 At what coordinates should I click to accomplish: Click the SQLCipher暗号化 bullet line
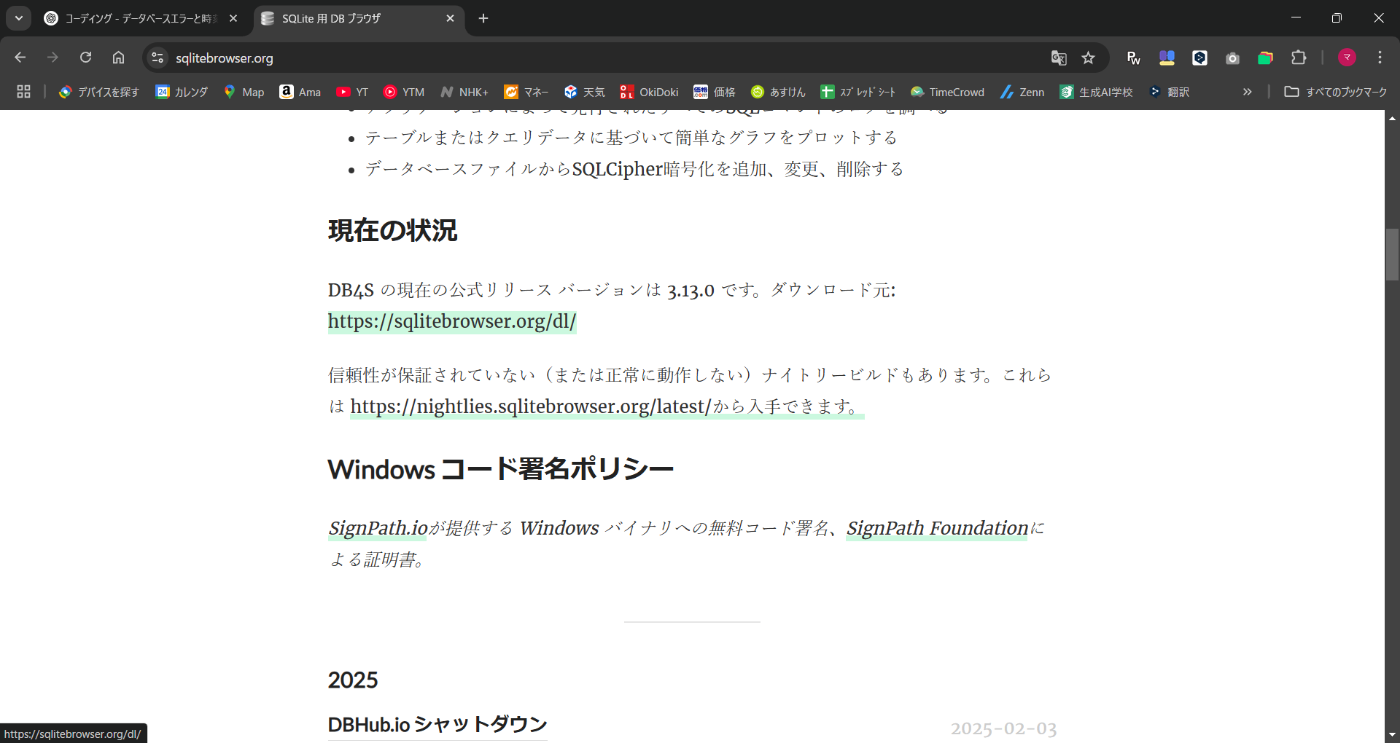pos(634,169)
